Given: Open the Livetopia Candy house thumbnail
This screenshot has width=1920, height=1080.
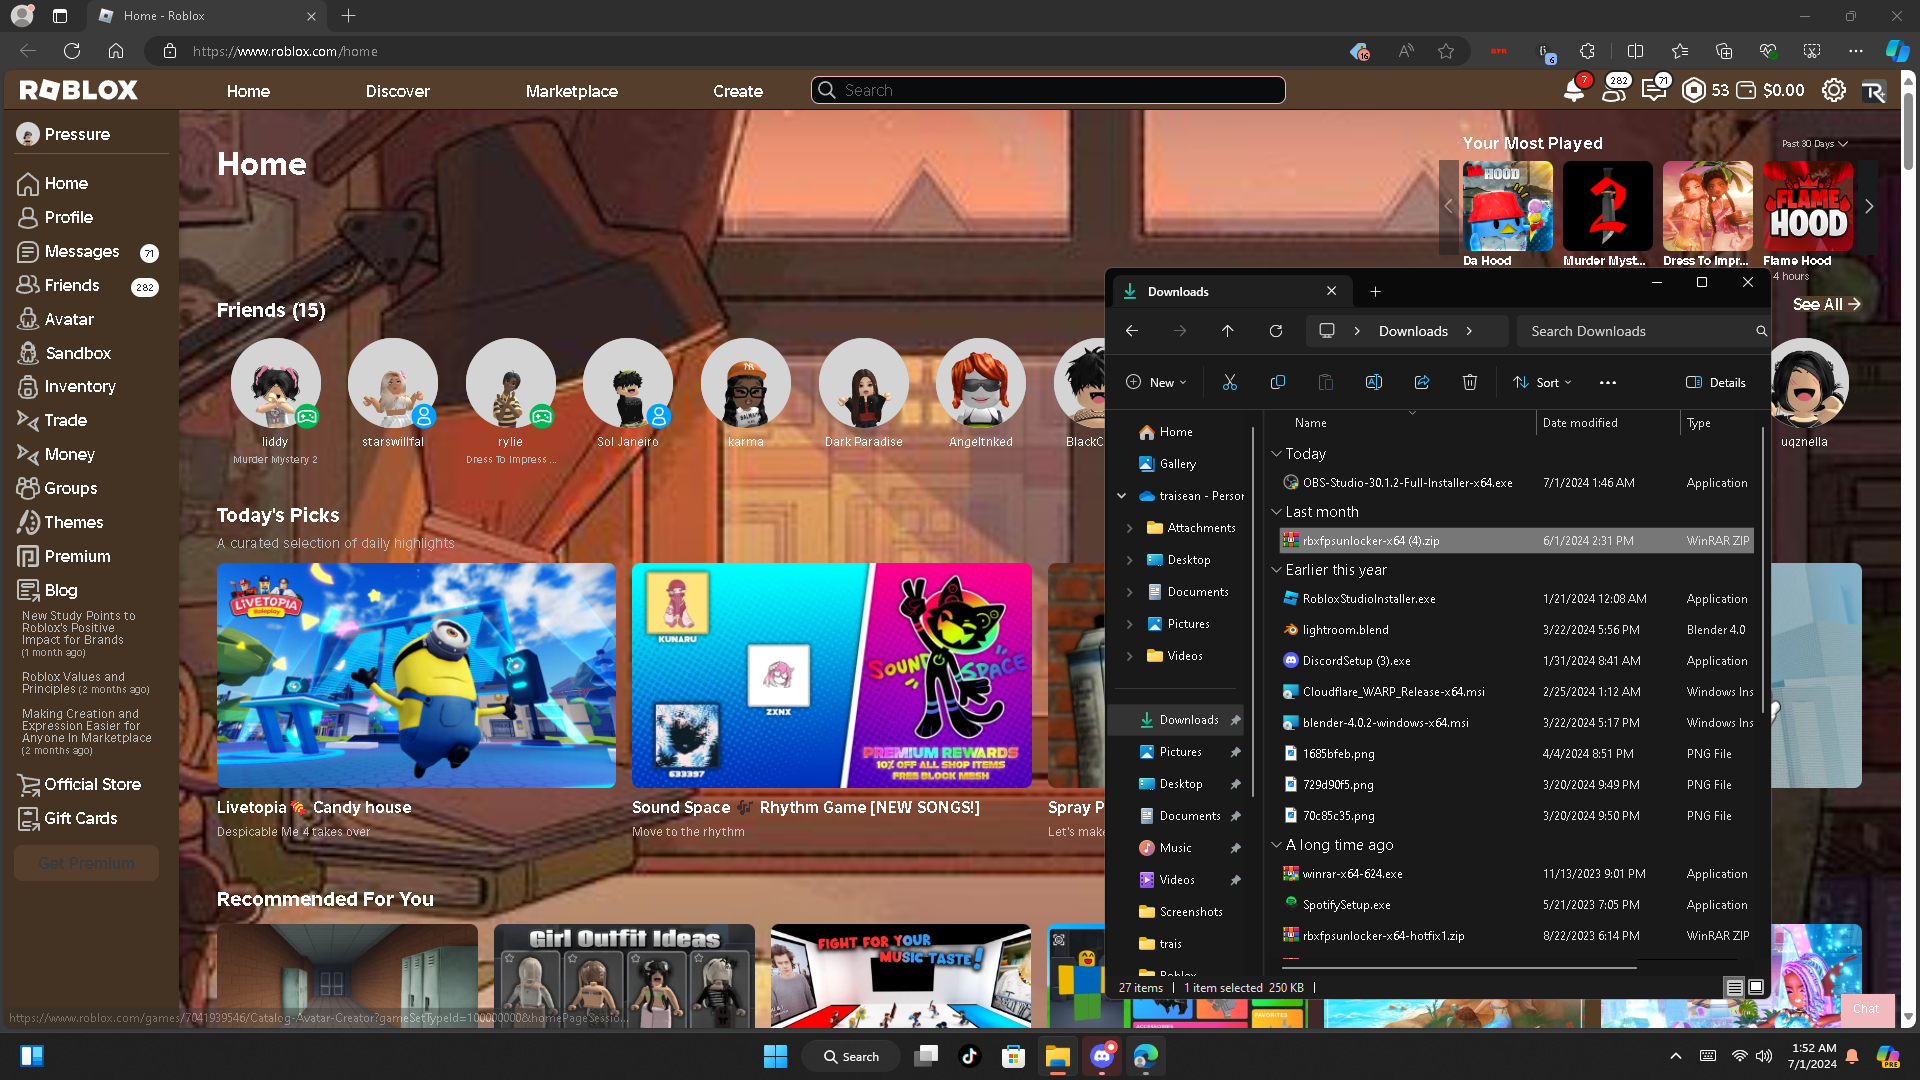Looking at the screenshot, I should click(416, 675).
